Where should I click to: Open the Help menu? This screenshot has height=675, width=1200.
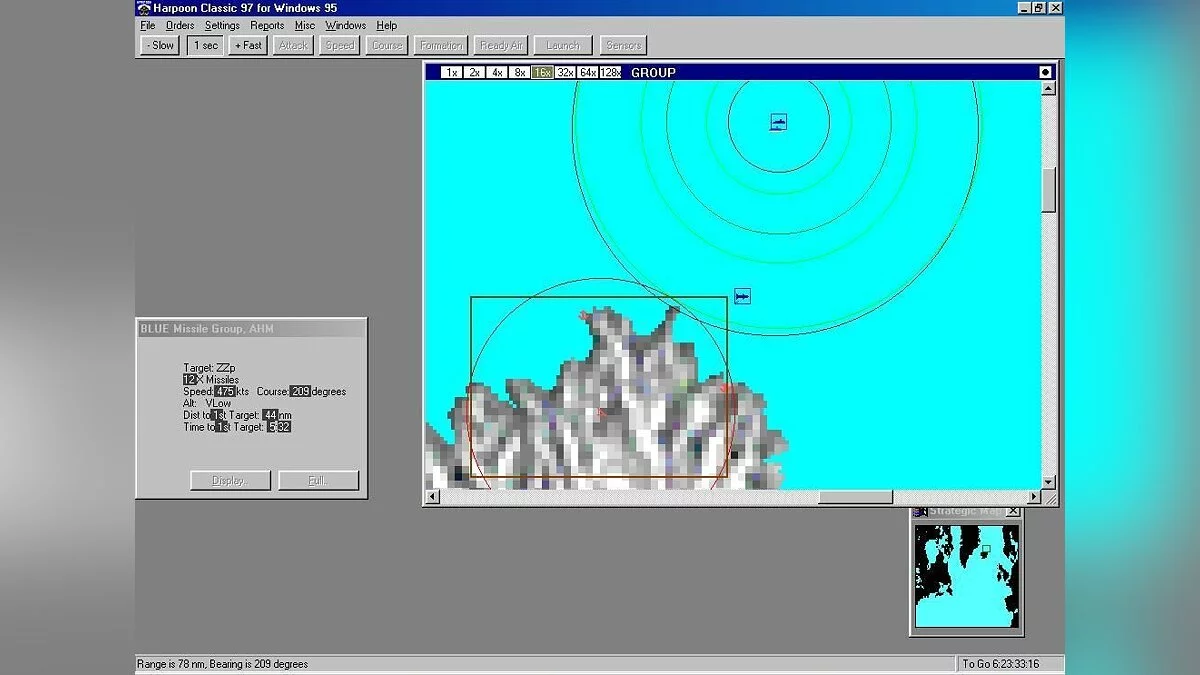[x=387, y=25]
